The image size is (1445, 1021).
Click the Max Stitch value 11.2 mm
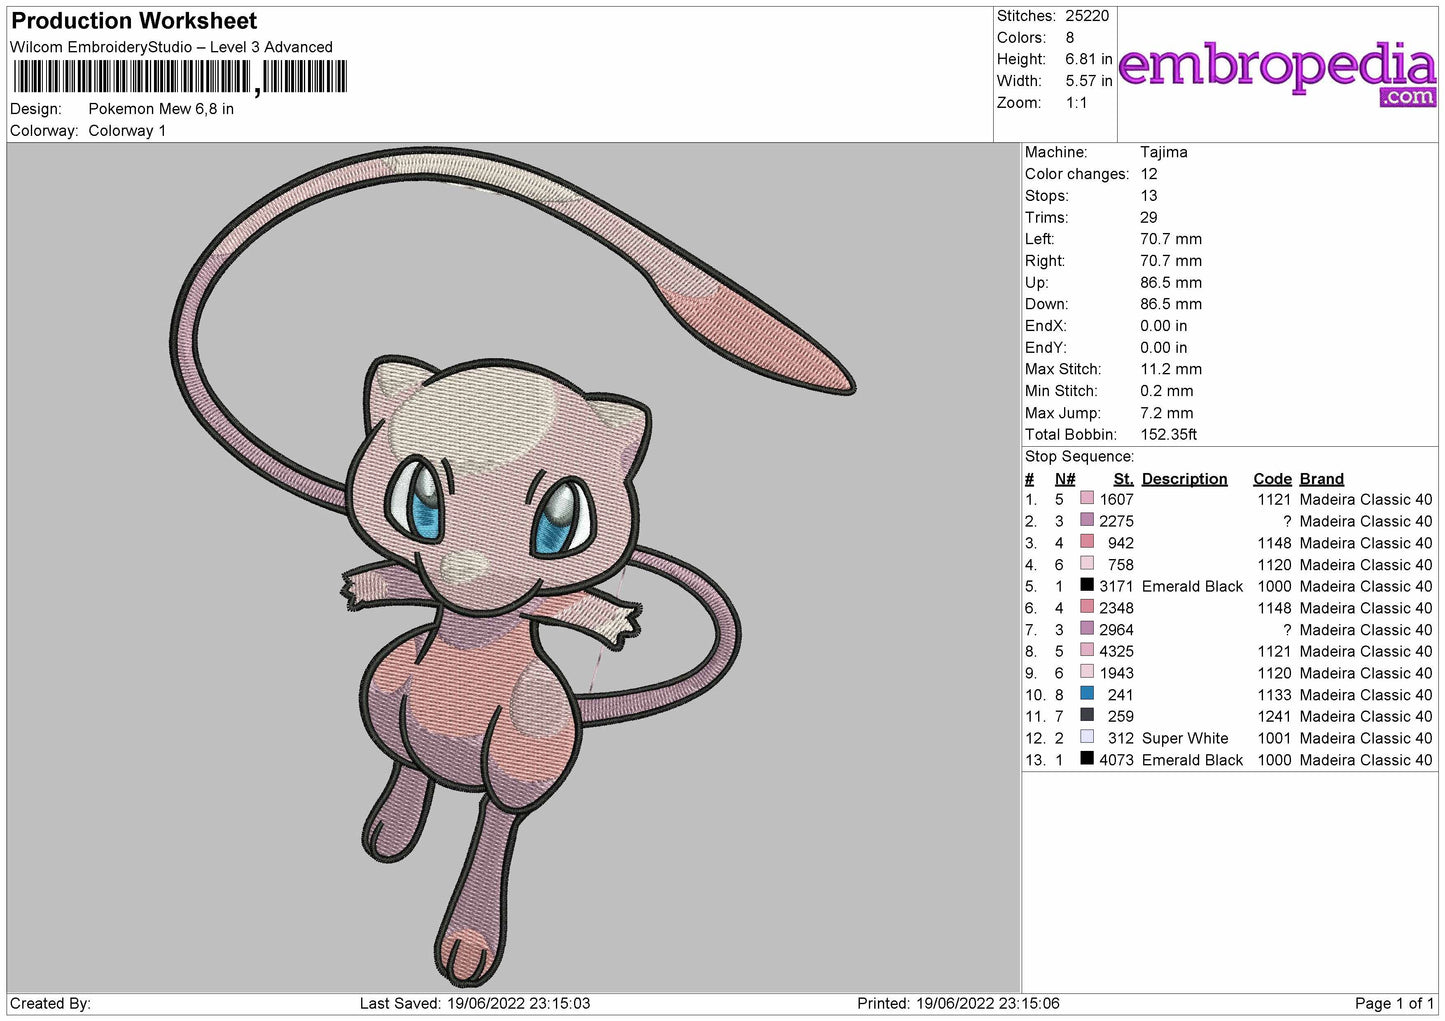1171,369
